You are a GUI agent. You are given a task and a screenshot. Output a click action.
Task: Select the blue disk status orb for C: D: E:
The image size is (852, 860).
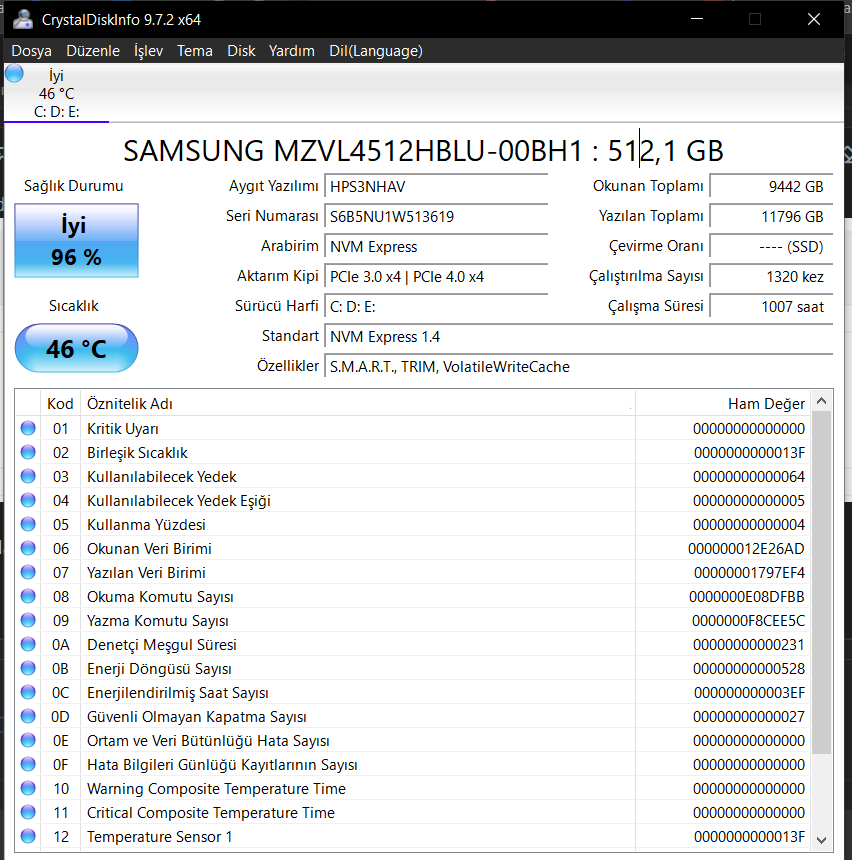point(15,73)
